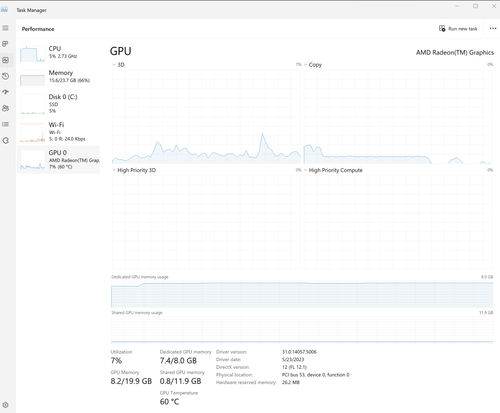Click the Wi-Fi mini graph thumbnail
500x413 pixels.
[x=32, y=132]
